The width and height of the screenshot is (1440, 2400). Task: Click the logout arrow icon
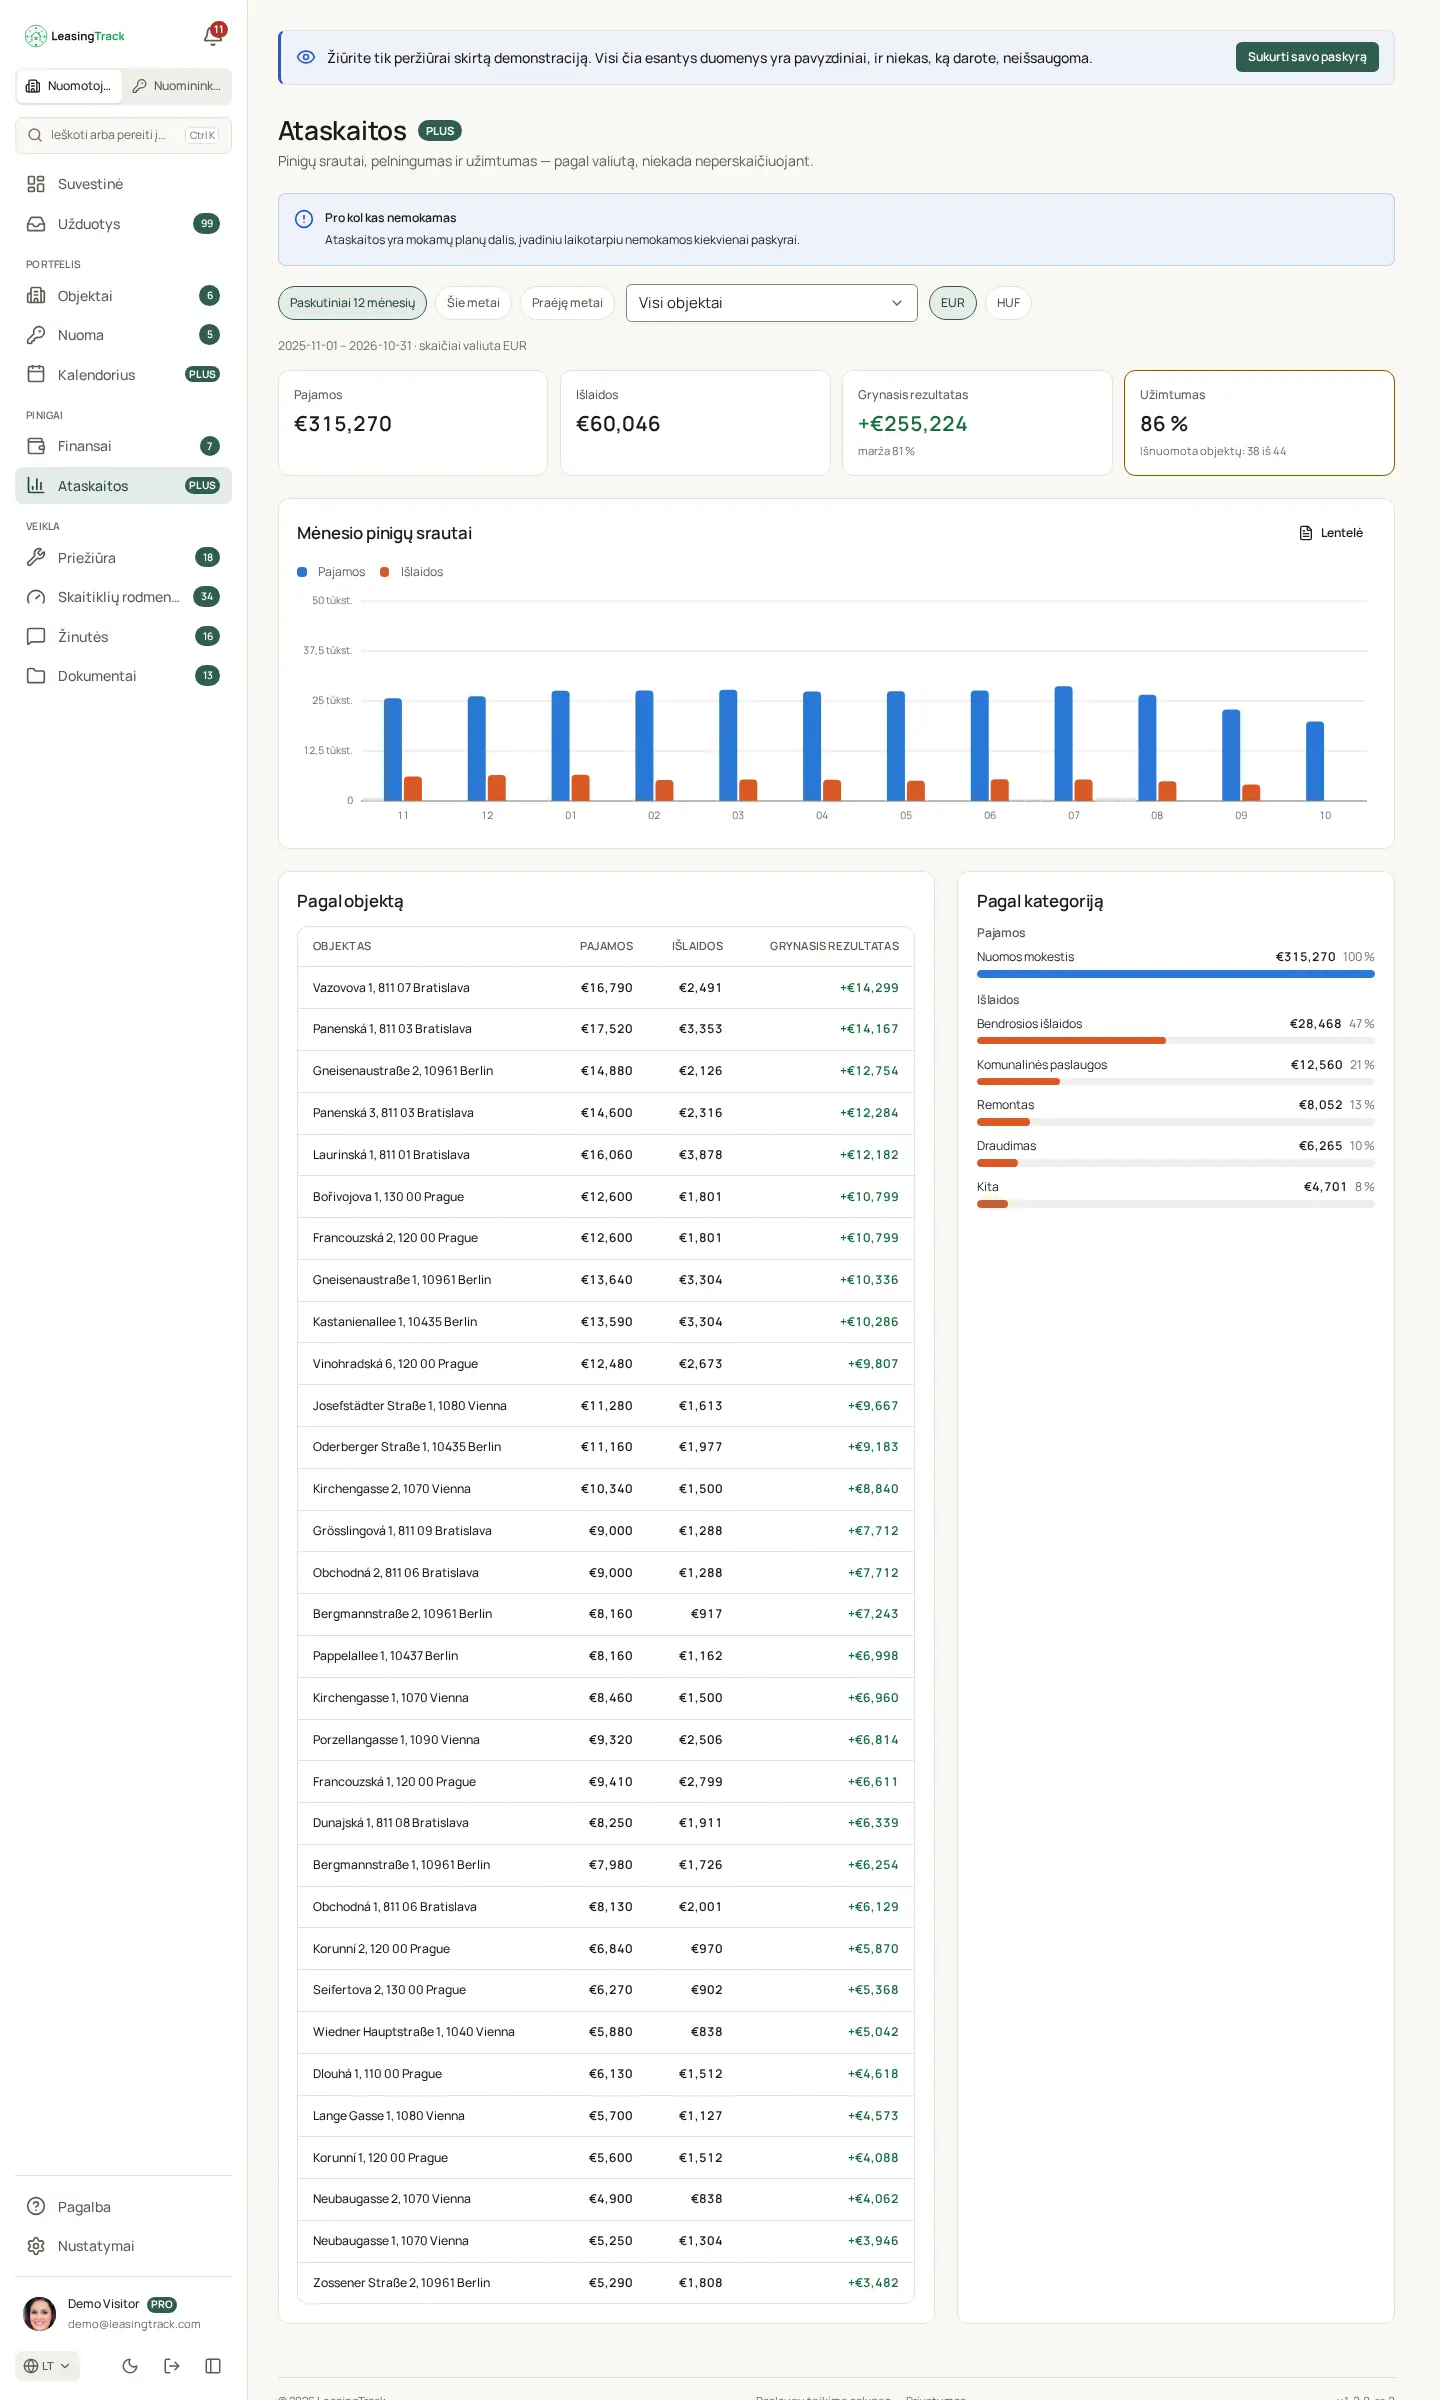click(172, 2366)
